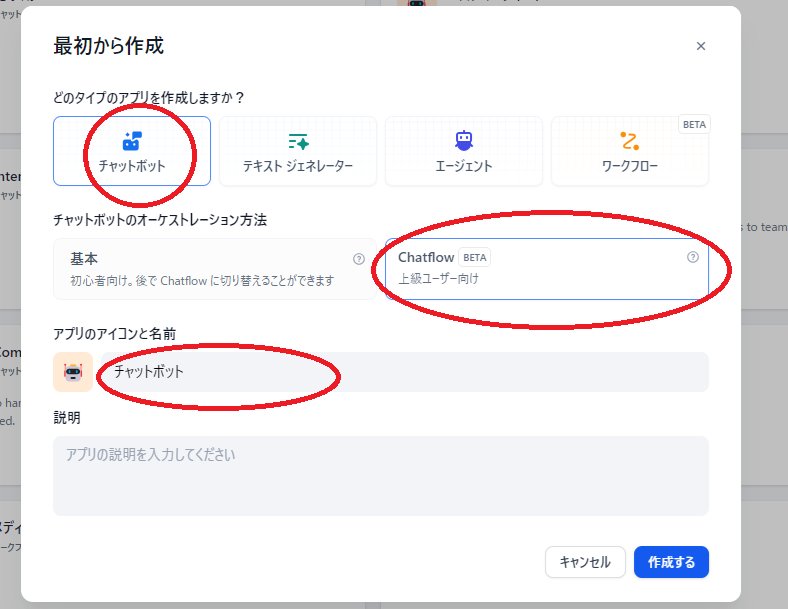Screen dimensions: 788x609
Task: Click the purple agent robot icon
Action: 464,141
